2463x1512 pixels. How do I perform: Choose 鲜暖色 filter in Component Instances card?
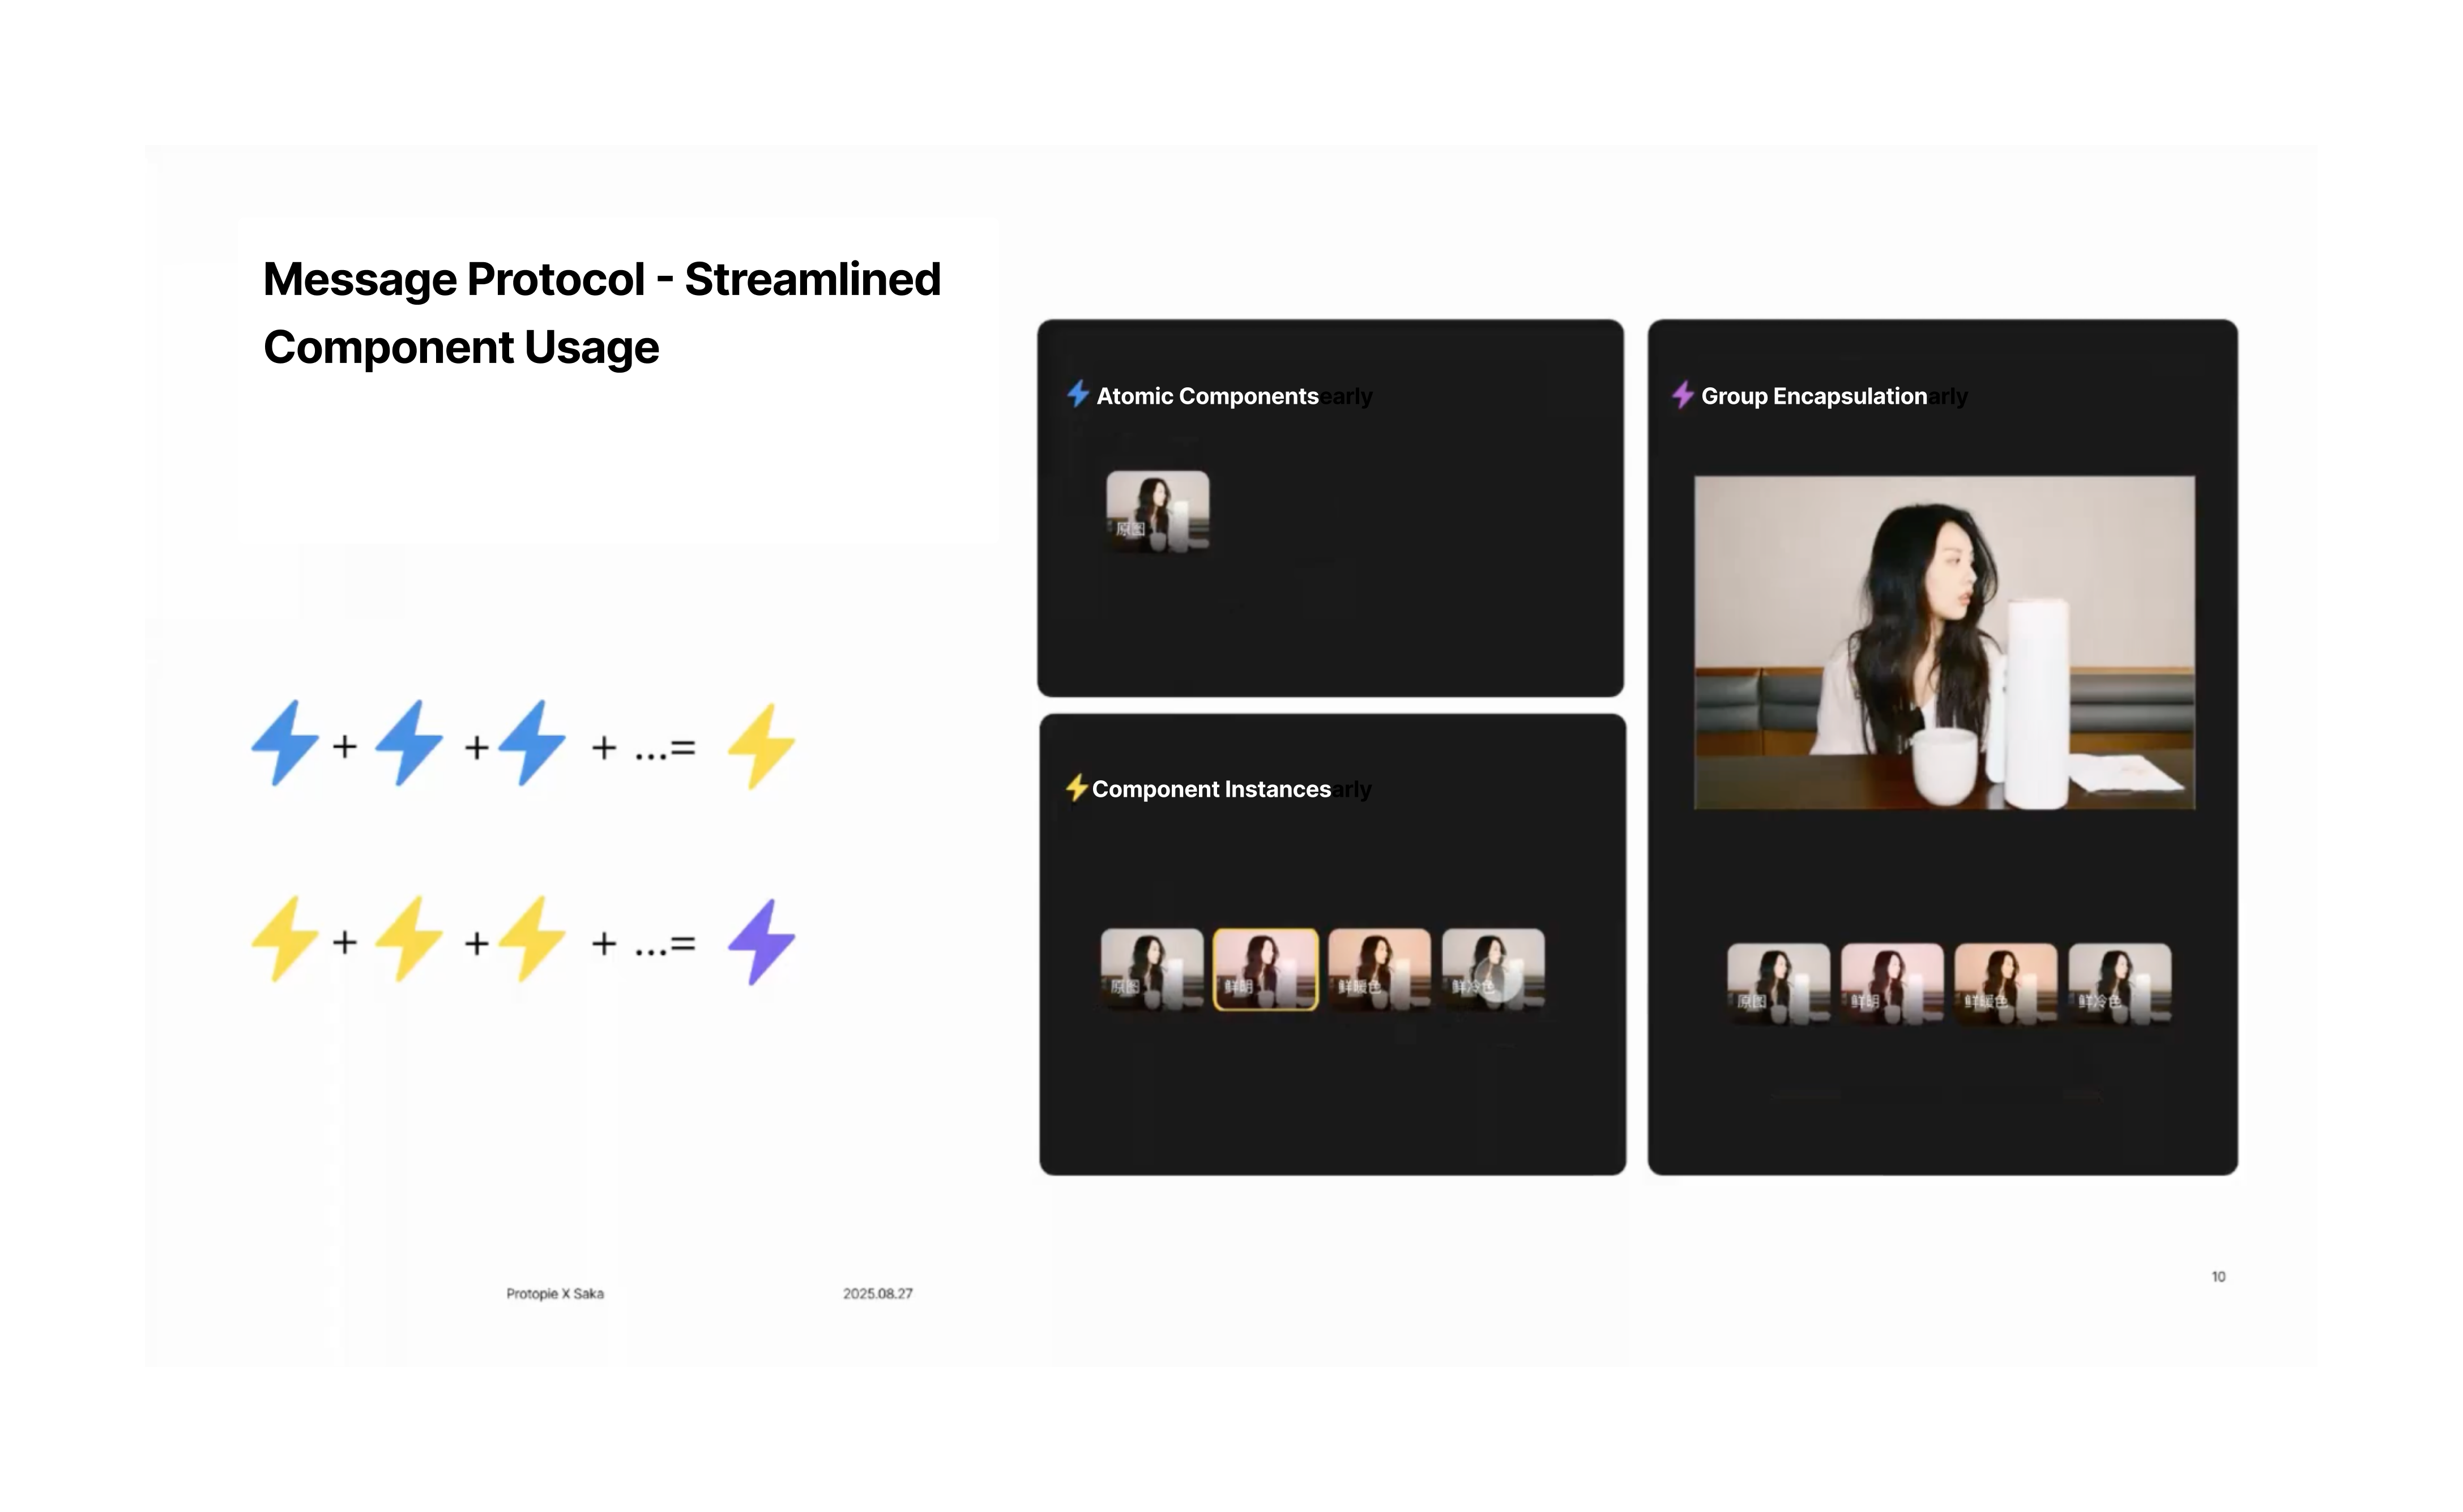1379,969
